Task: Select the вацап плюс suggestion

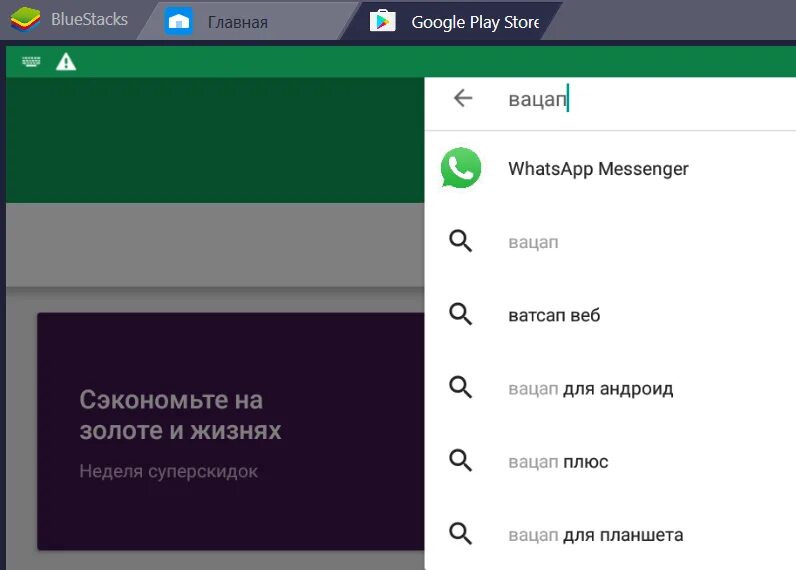Action: (x=610, y=461)
